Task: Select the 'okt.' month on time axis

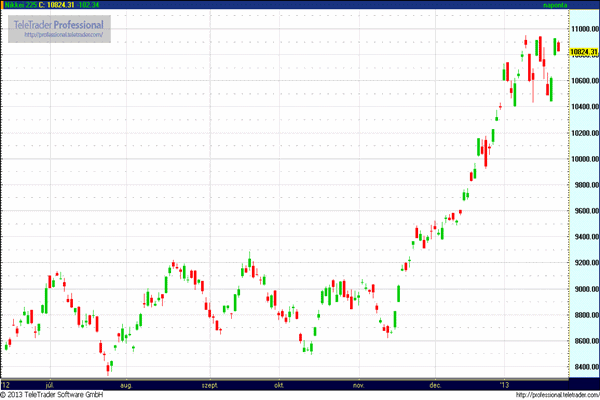Action: pos(281,384)
